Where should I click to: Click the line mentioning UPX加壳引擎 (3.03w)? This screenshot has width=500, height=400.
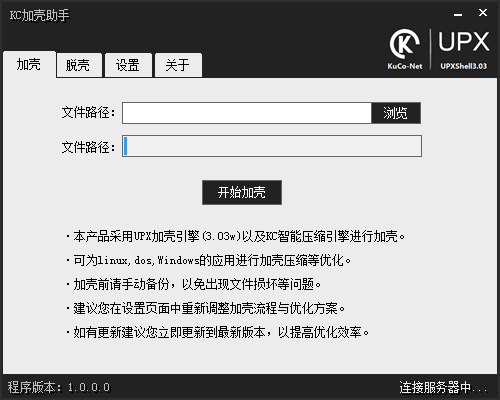pos(235,236)
